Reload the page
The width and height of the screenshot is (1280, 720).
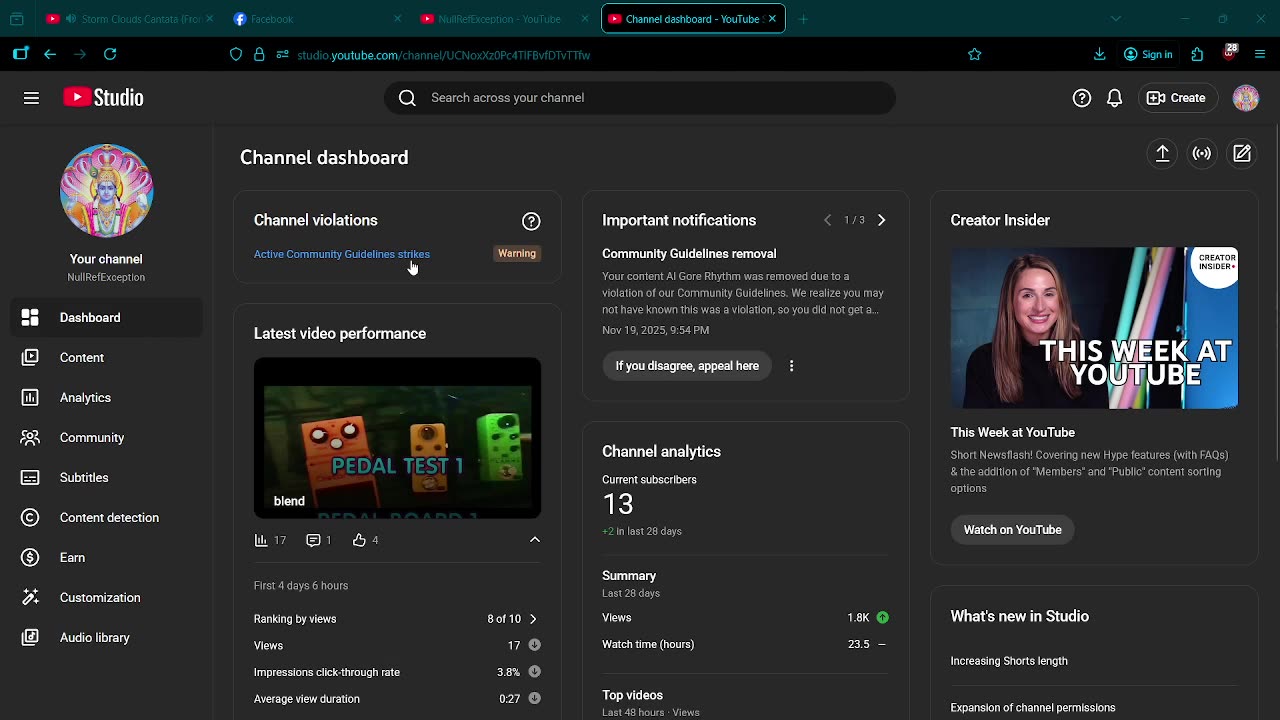tap(110, 54)
